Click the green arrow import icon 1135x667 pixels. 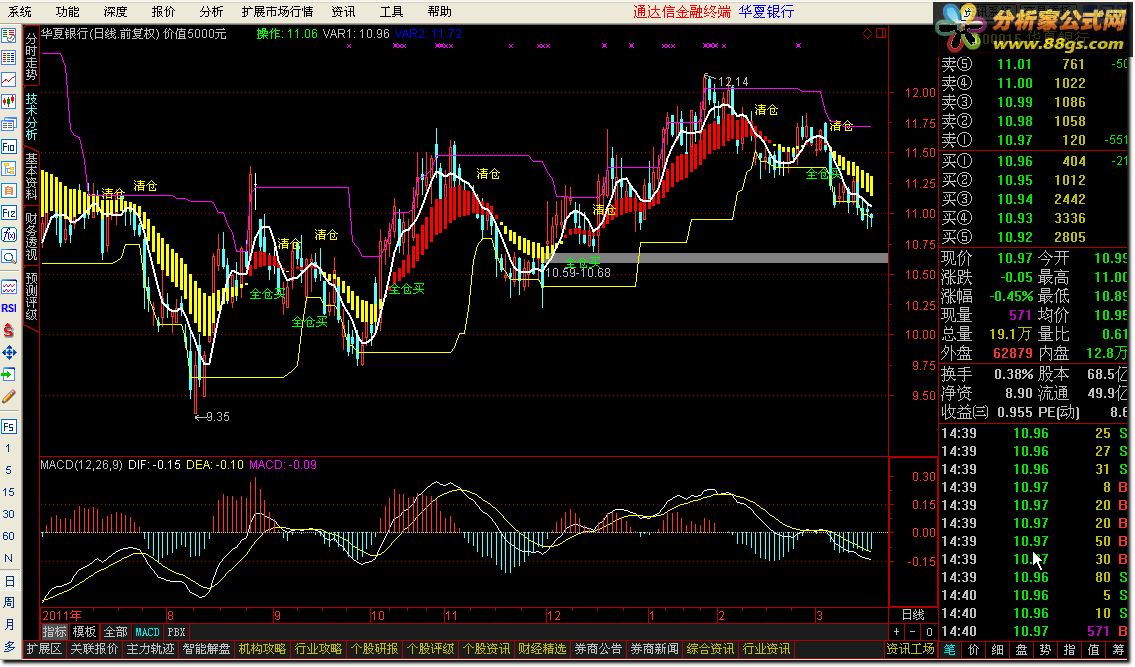point(9,374)
